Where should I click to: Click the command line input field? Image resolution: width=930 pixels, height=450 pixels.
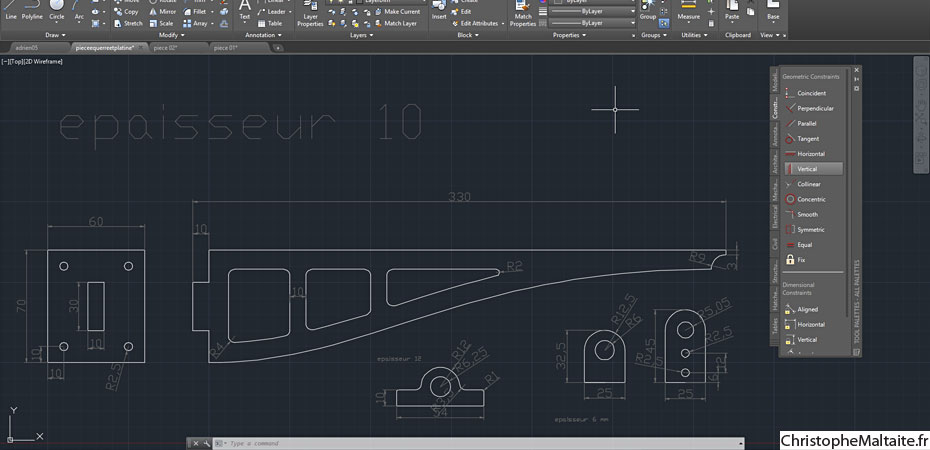(x=483, y=443)
